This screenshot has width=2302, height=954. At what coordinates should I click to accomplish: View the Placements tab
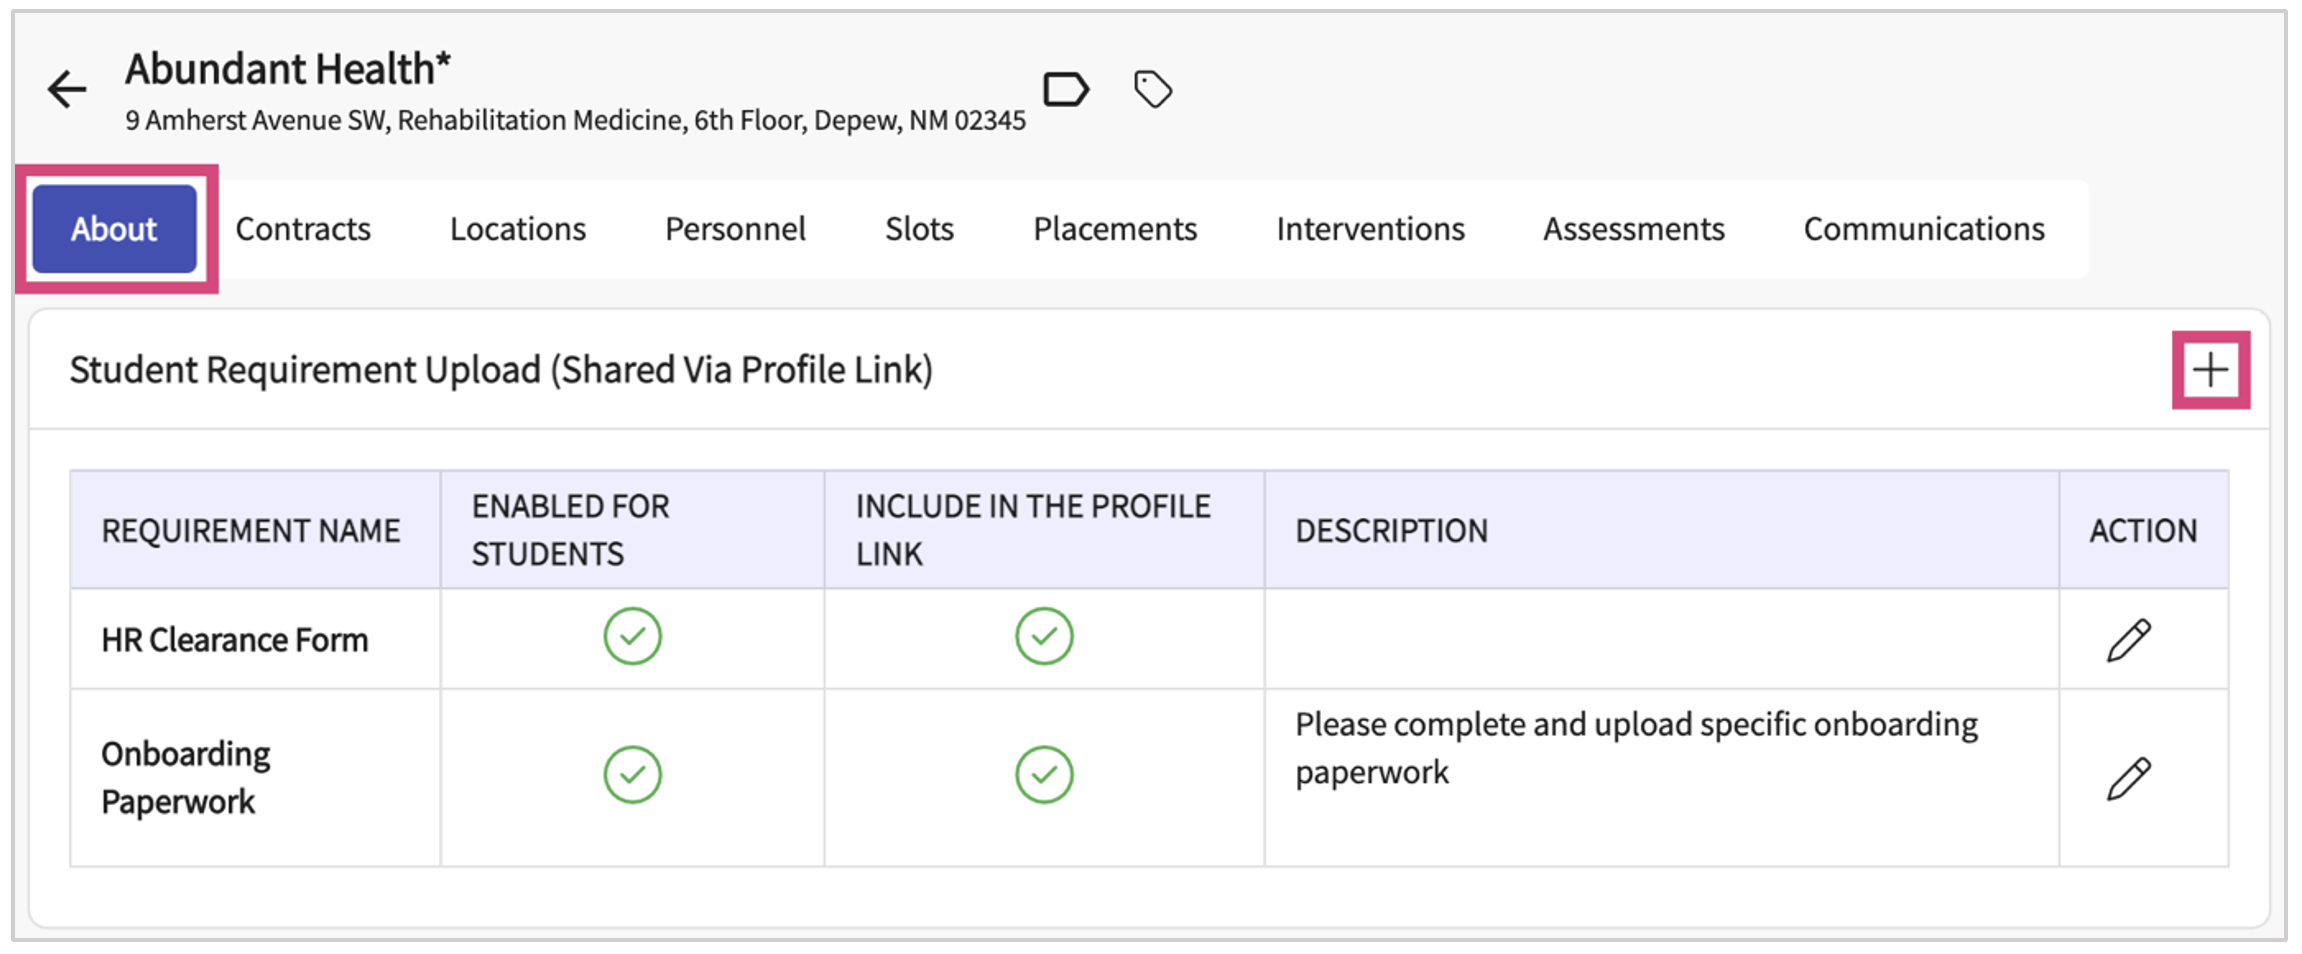1115,229
